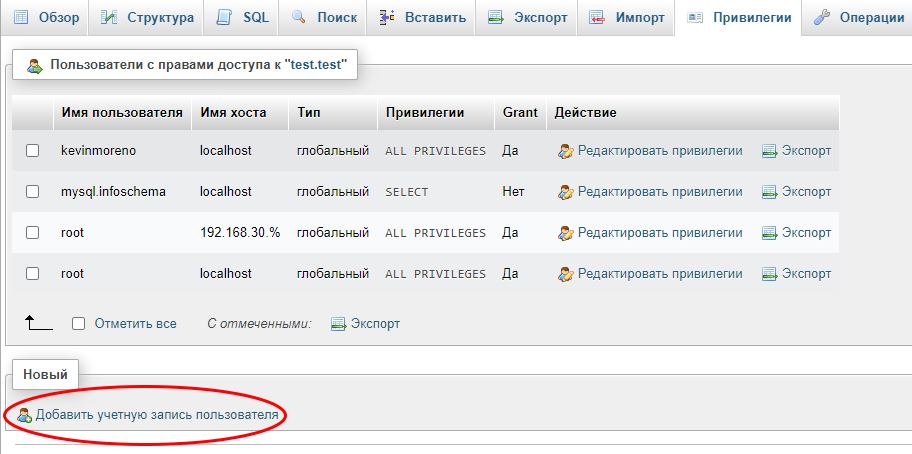The height and width of the screenshot is (454, 912).
Task: Click the SQL tab icon
Action: tap(224, 18)
